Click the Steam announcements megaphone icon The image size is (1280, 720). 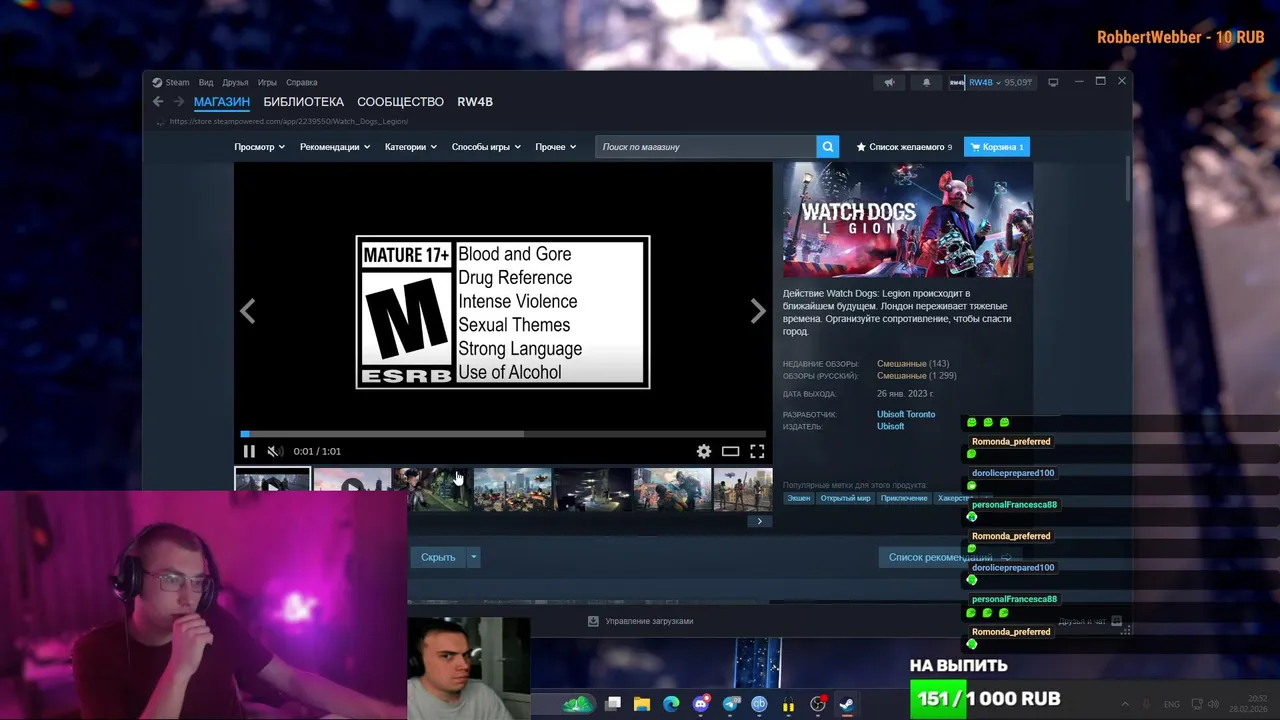(889, 82)
